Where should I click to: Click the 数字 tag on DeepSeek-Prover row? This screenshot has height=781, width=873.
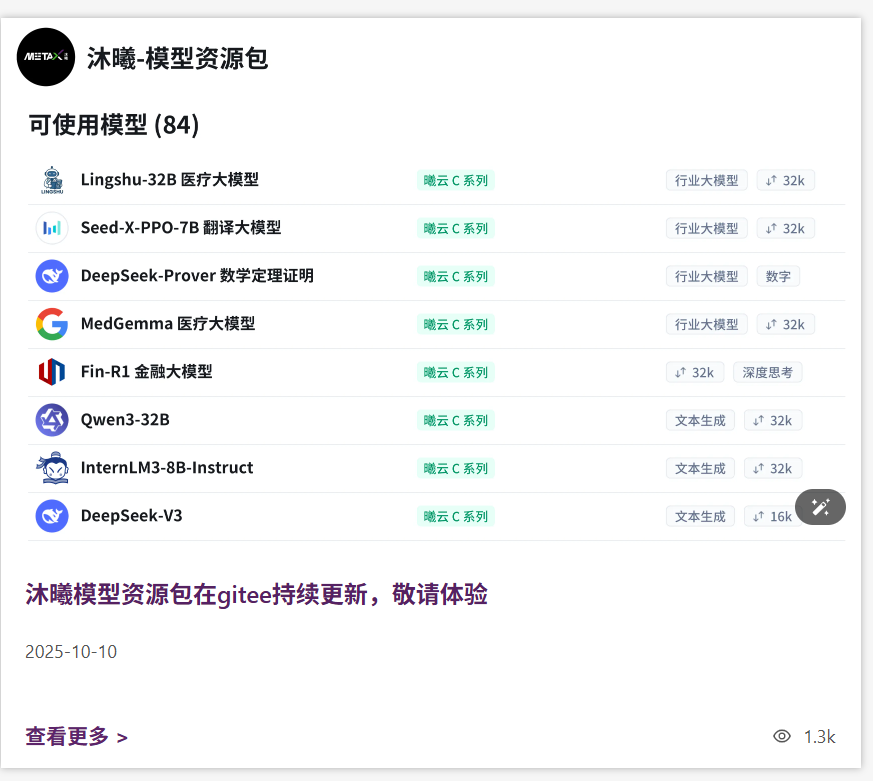point(777,277)
